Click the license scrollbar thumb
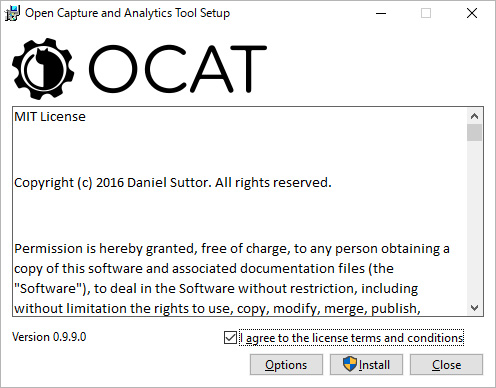The width and height of the screenshot is (496, 388). 474,133
